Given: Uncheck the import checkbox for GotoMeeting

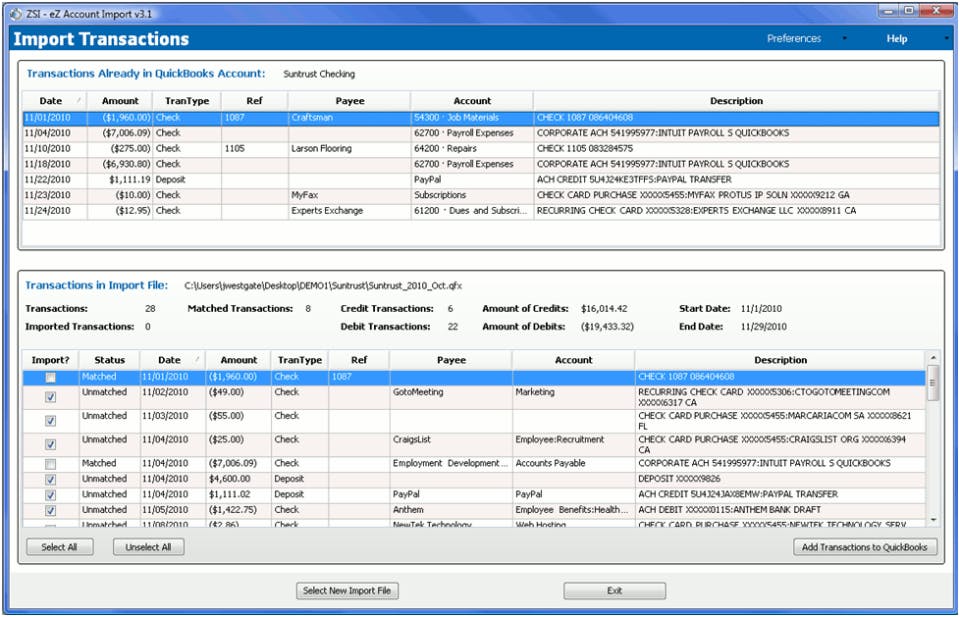Looking at the screenshot, I should [x=50, y=397].
